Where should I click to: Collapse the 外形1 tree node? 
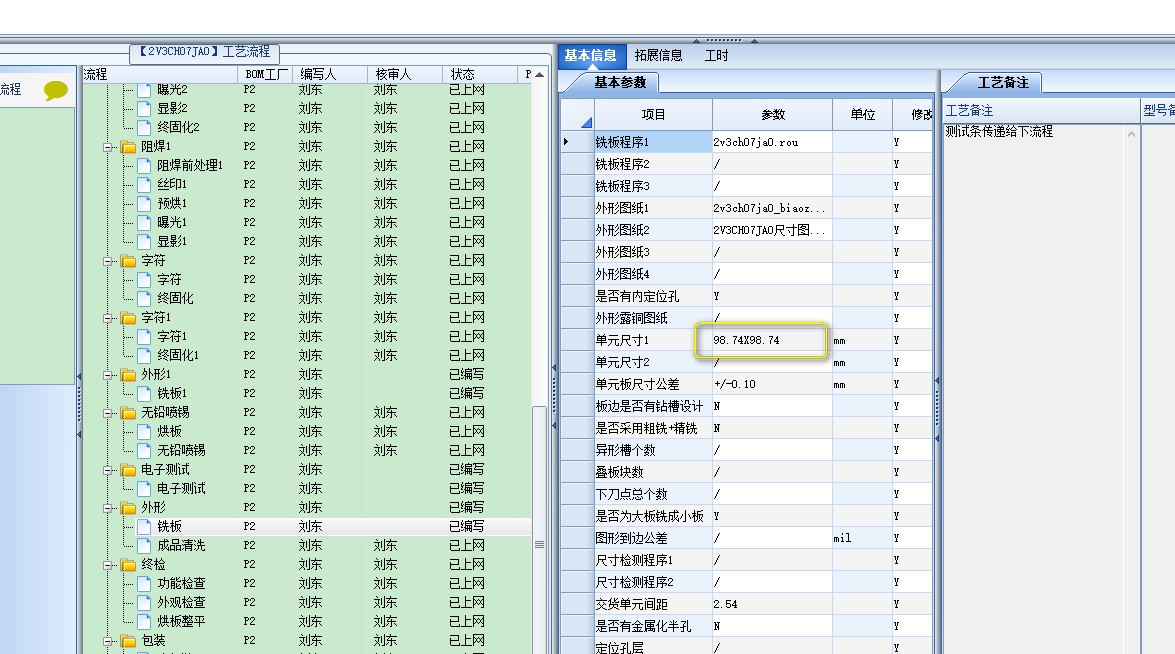[x=108, y=375]
